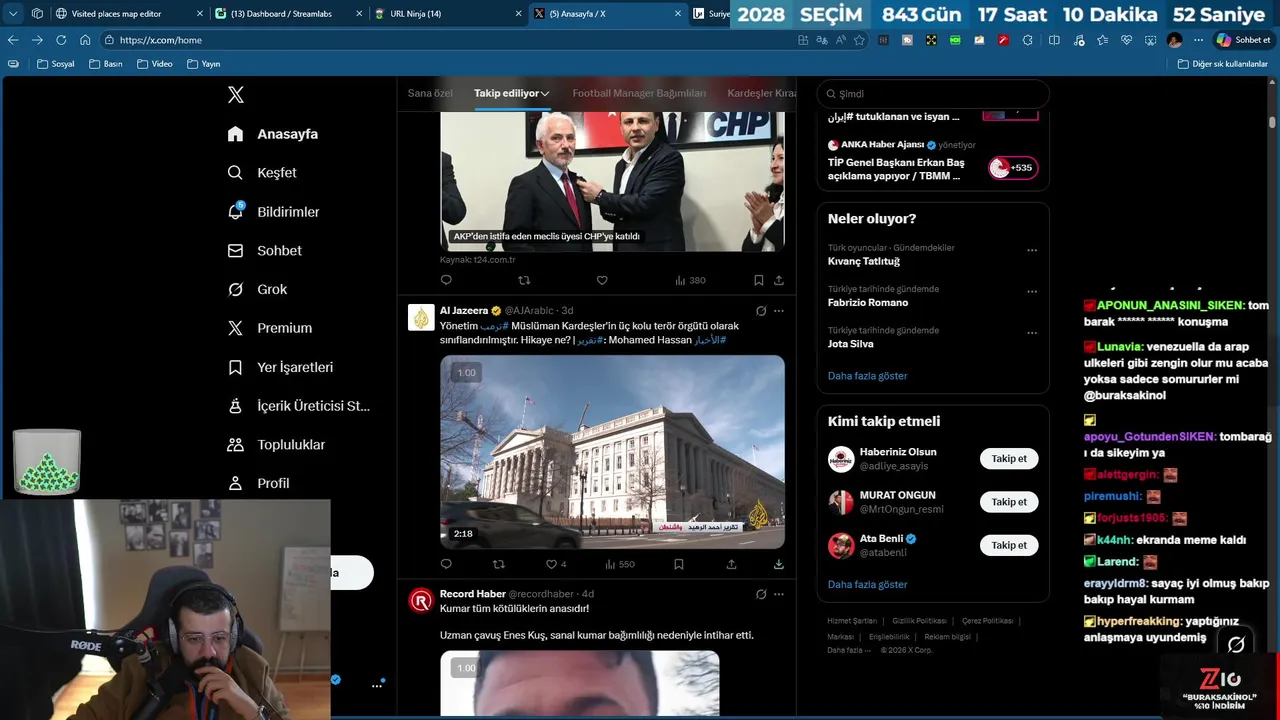Open Premium from sidebar
The image size is (1280, 720).
(x=269, y=328)
